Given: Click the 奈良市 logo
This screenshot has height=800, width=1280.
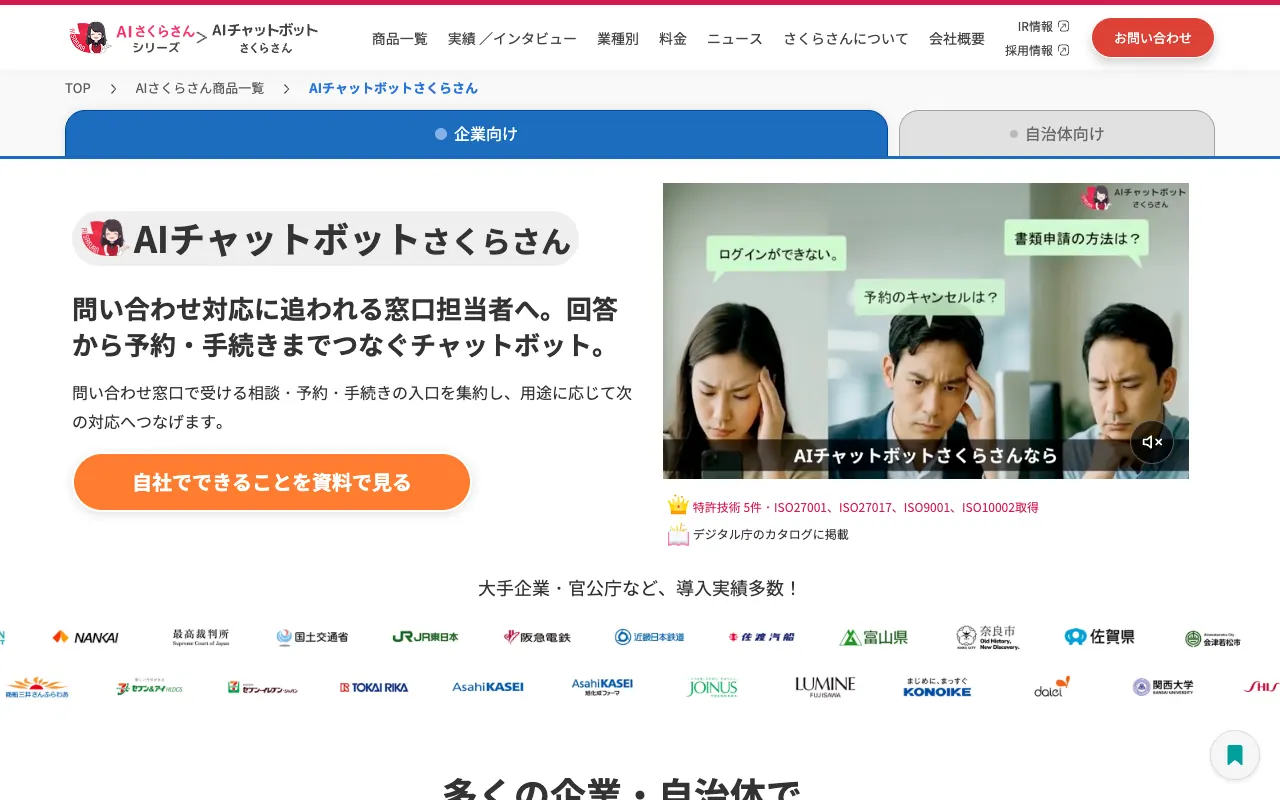Looking at the screenshot, I should [x=987, y=637].
